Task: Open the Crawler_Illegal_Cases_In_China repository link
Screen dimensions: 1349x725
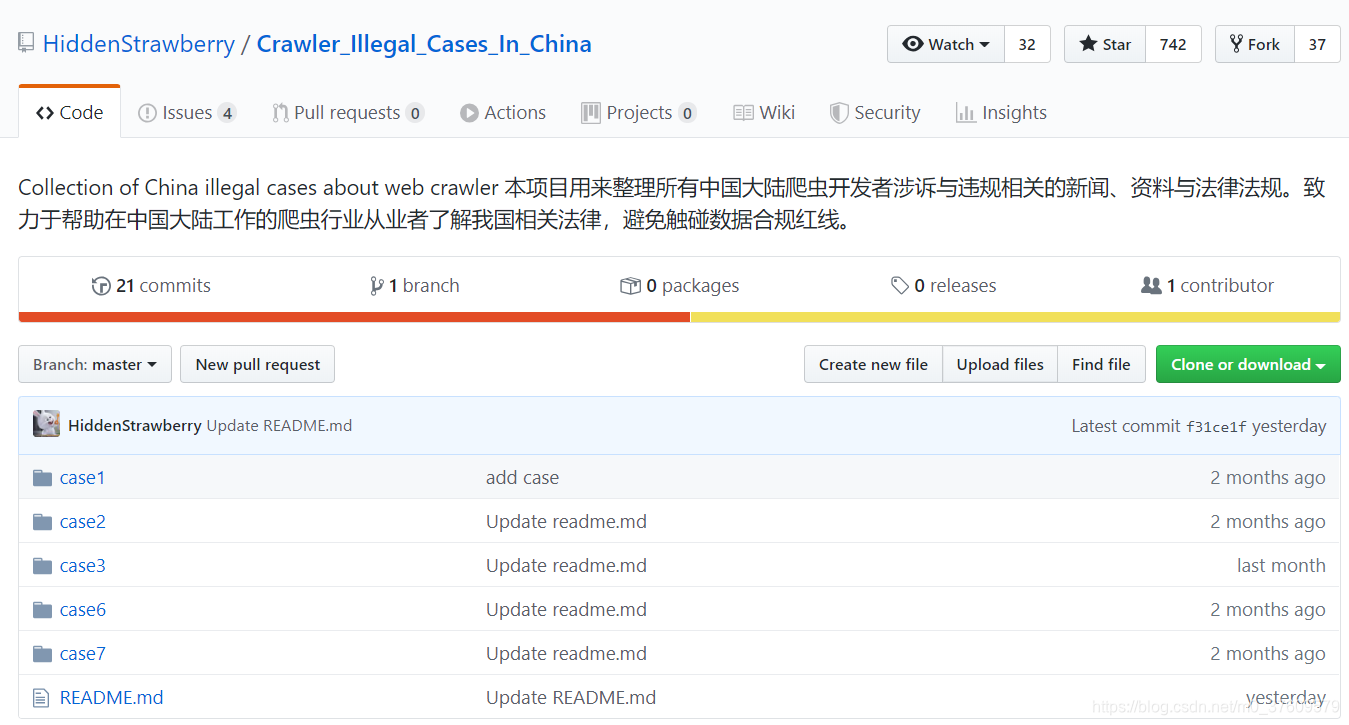Action: [424, 44]
